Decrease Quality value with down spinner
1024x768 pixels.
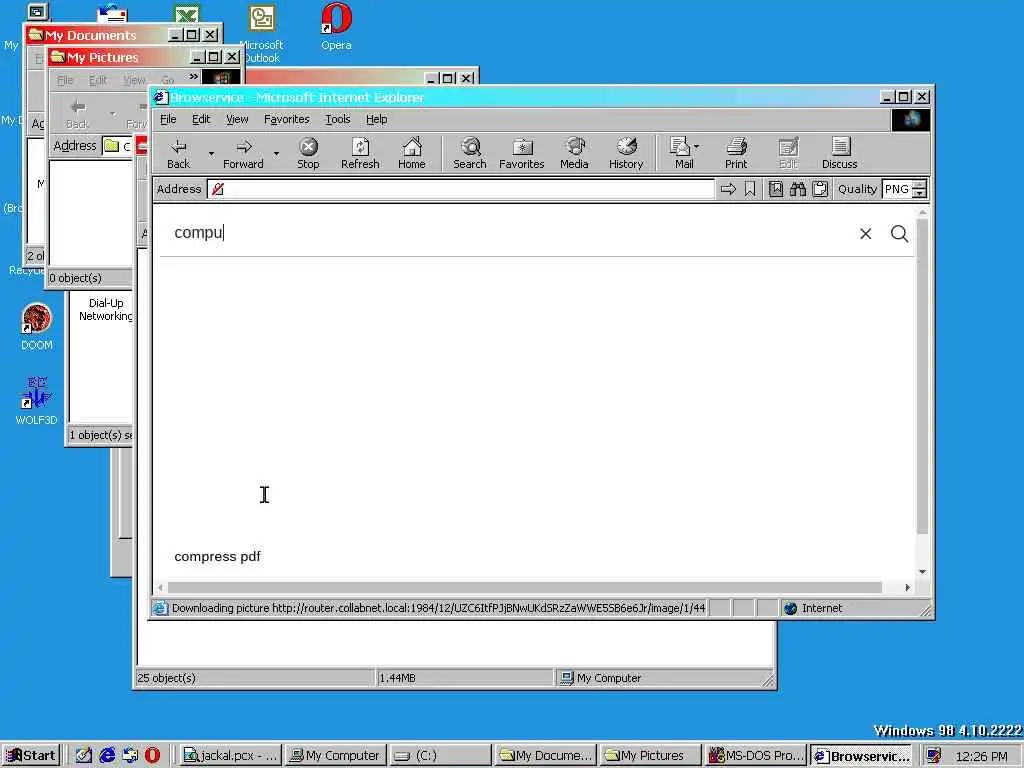coord(920,194)
